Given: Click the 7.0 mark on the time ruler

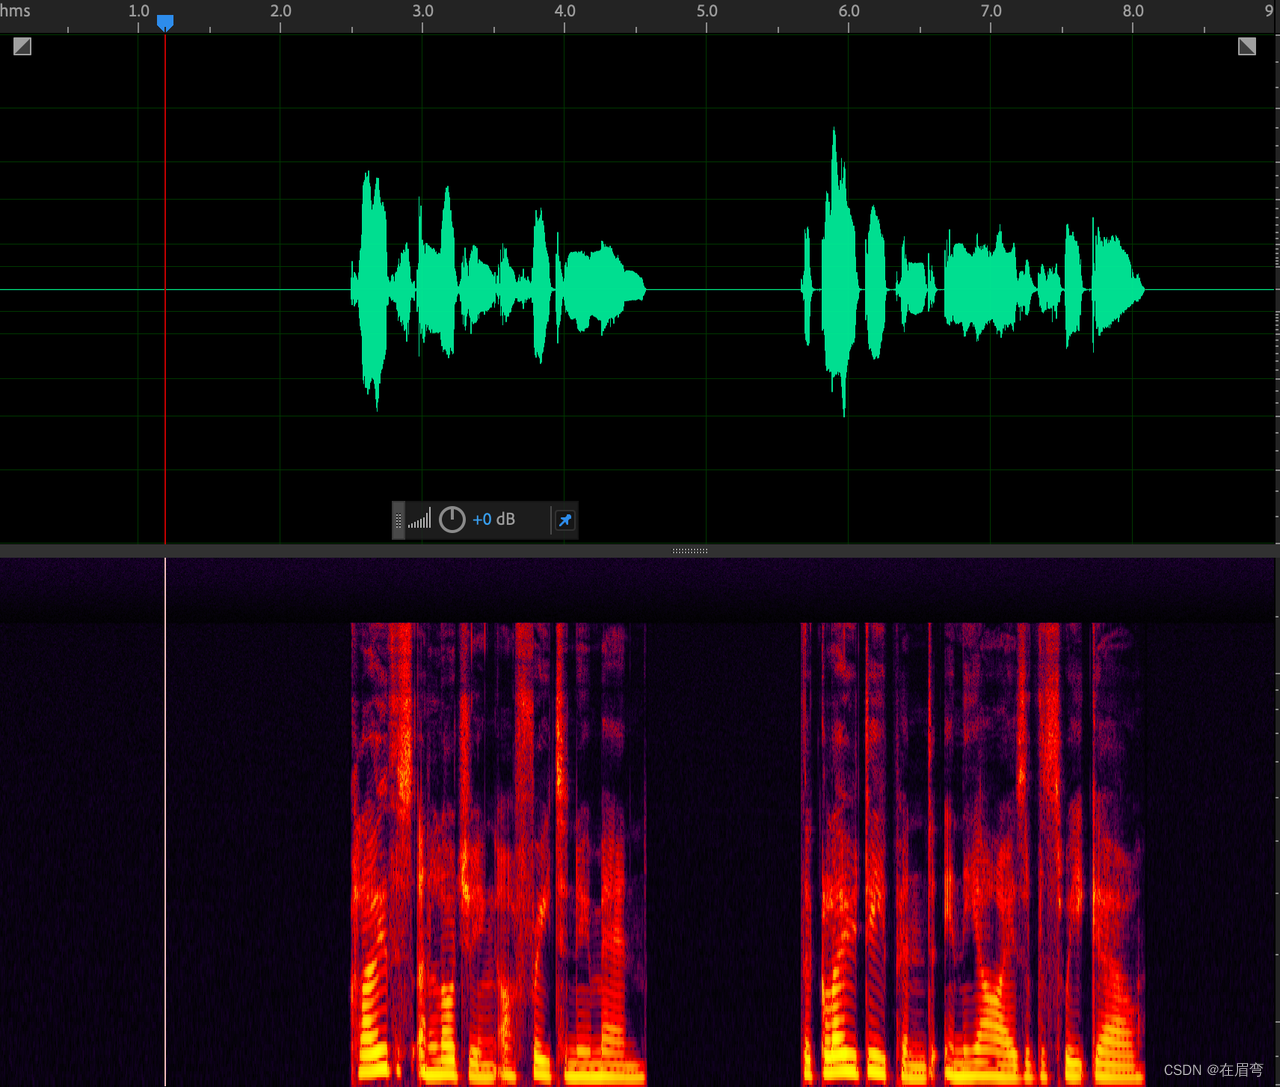Looking at the screenshot, I should [x=991, y=11].
